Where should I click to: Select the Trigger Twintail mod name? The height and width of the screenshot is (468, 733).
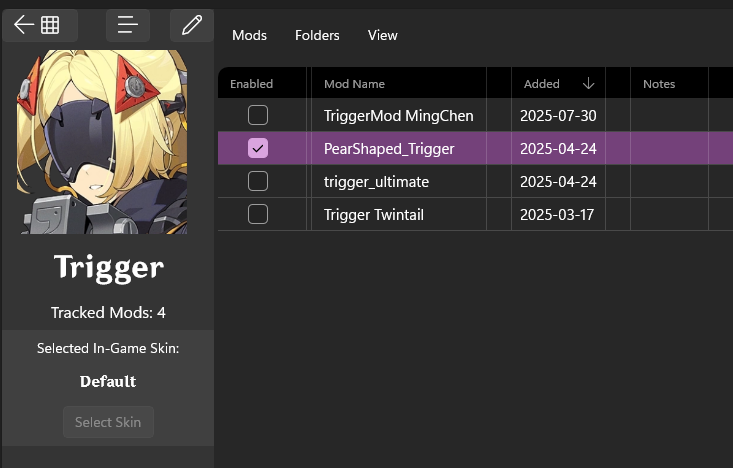point(374,215)
